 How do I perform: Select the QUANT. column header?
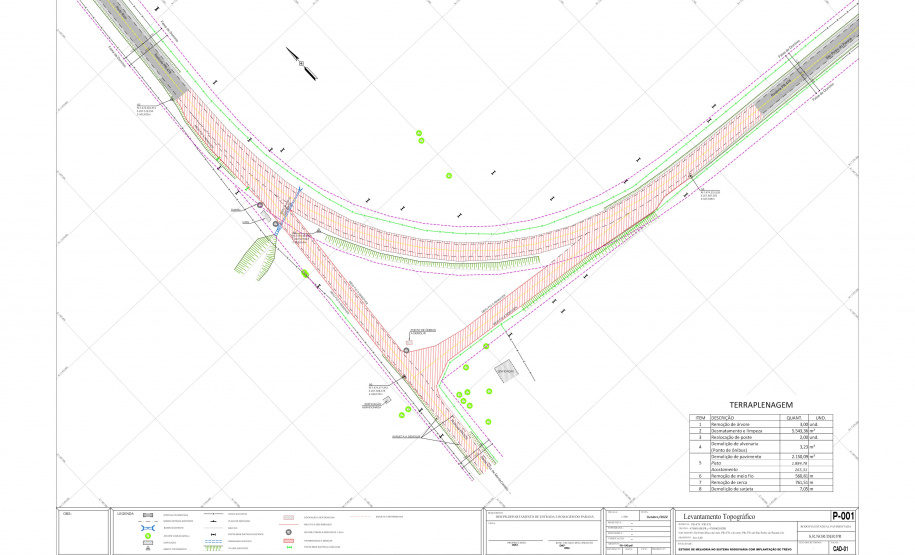click(x=796, y=417)
